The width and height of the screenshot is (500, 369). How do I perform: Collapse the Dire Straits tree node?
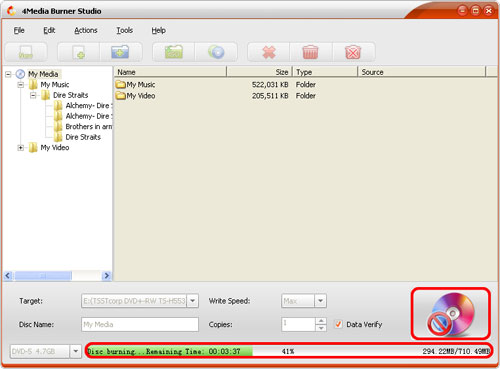coord(33,95)
